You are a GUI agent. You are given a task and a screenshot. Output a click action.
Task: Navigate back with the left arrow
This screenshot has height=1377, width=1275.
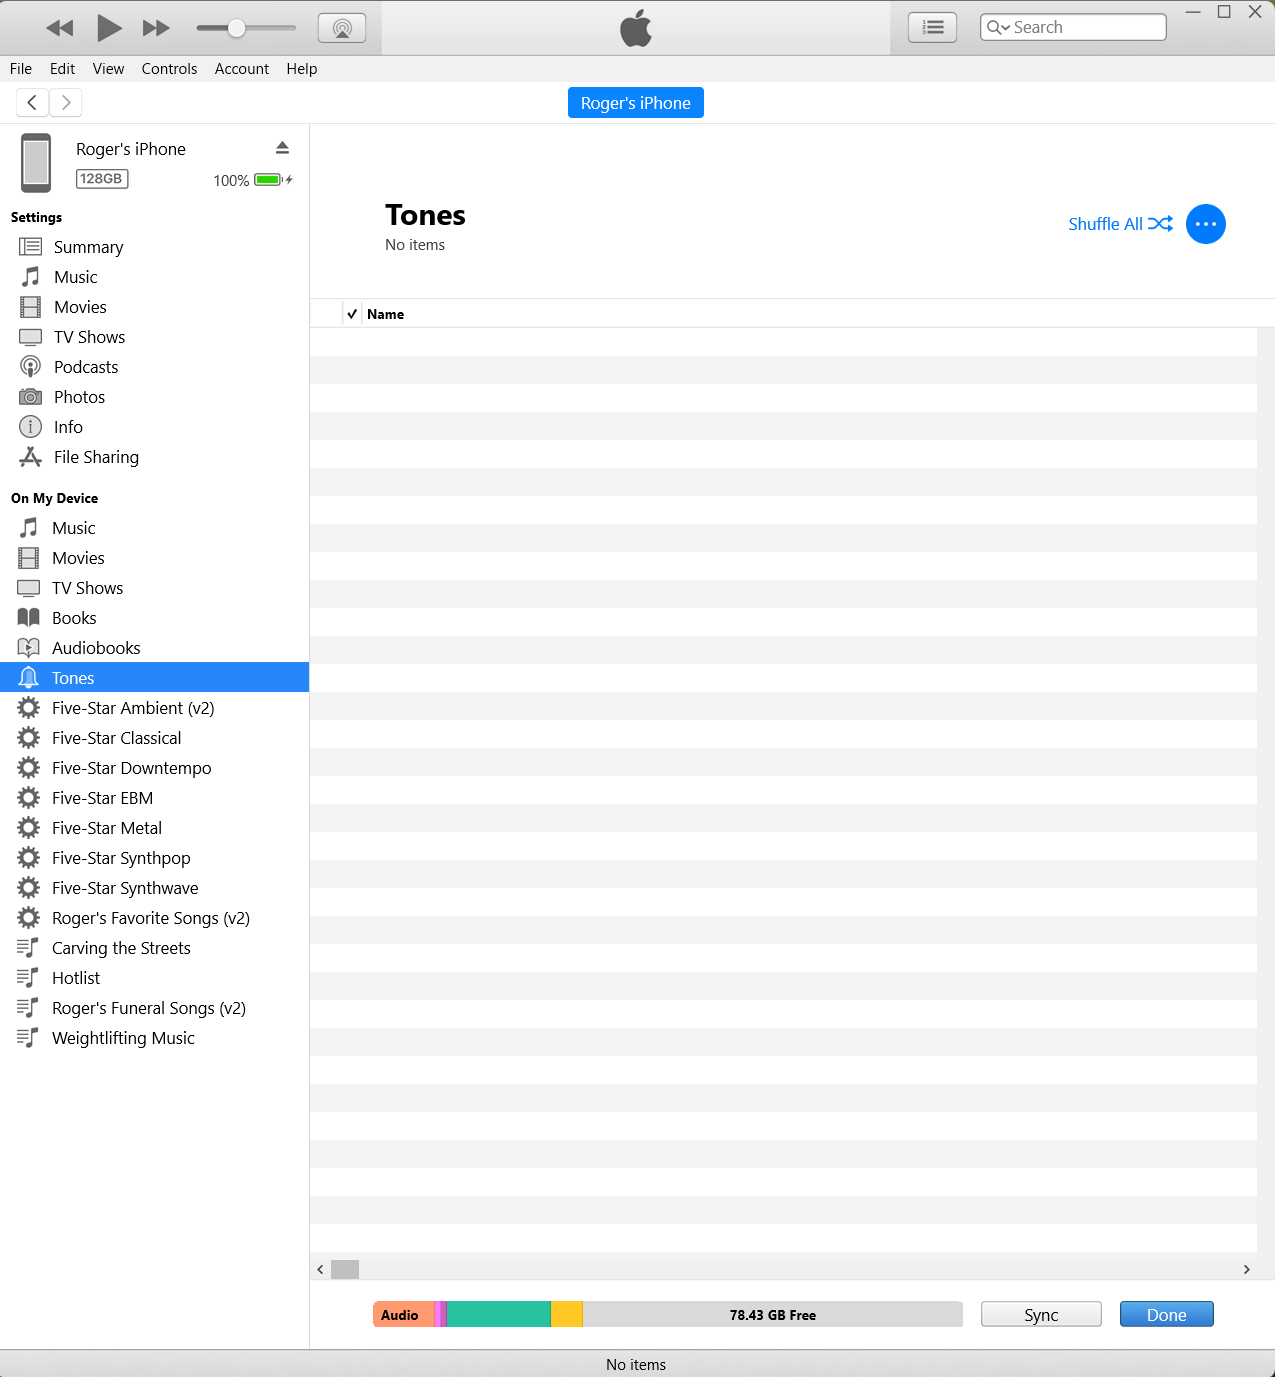[32, 102]
